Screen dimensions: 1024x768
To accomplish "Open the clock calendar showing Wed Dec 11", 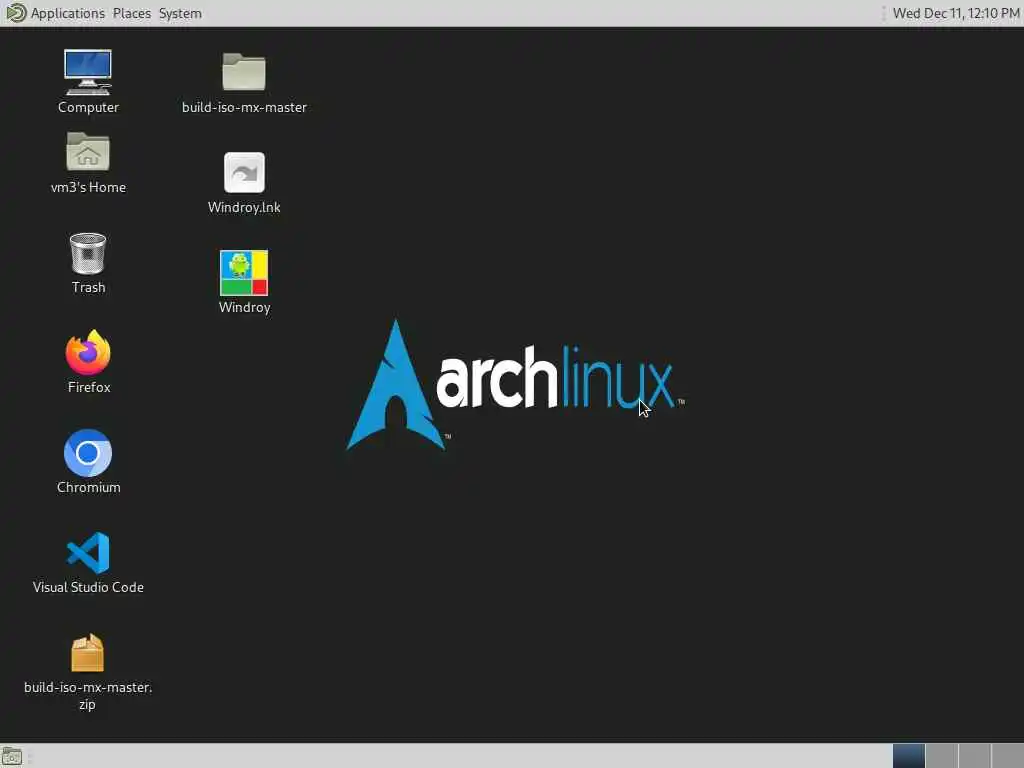I will tap(955, 13).
